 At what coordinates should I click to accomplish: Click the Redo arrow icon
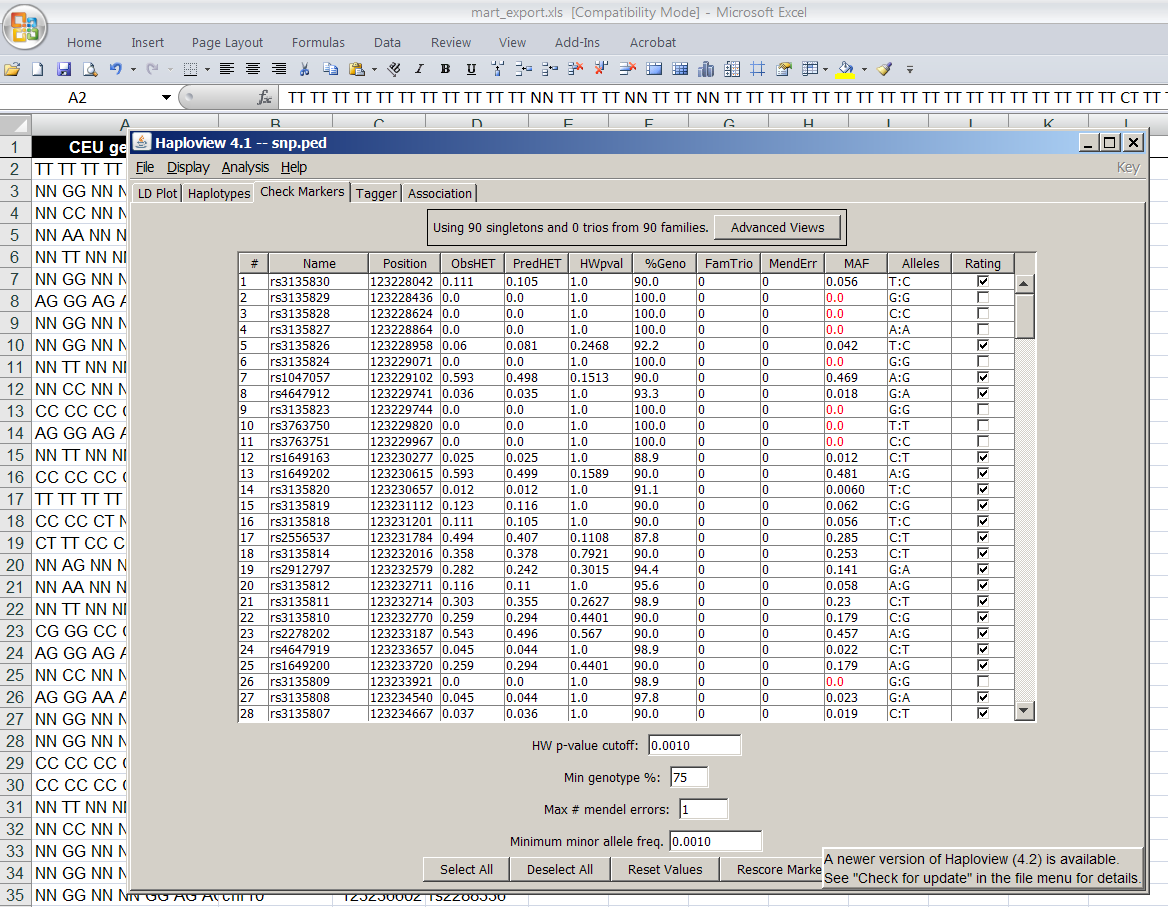(x=153, y=69)
